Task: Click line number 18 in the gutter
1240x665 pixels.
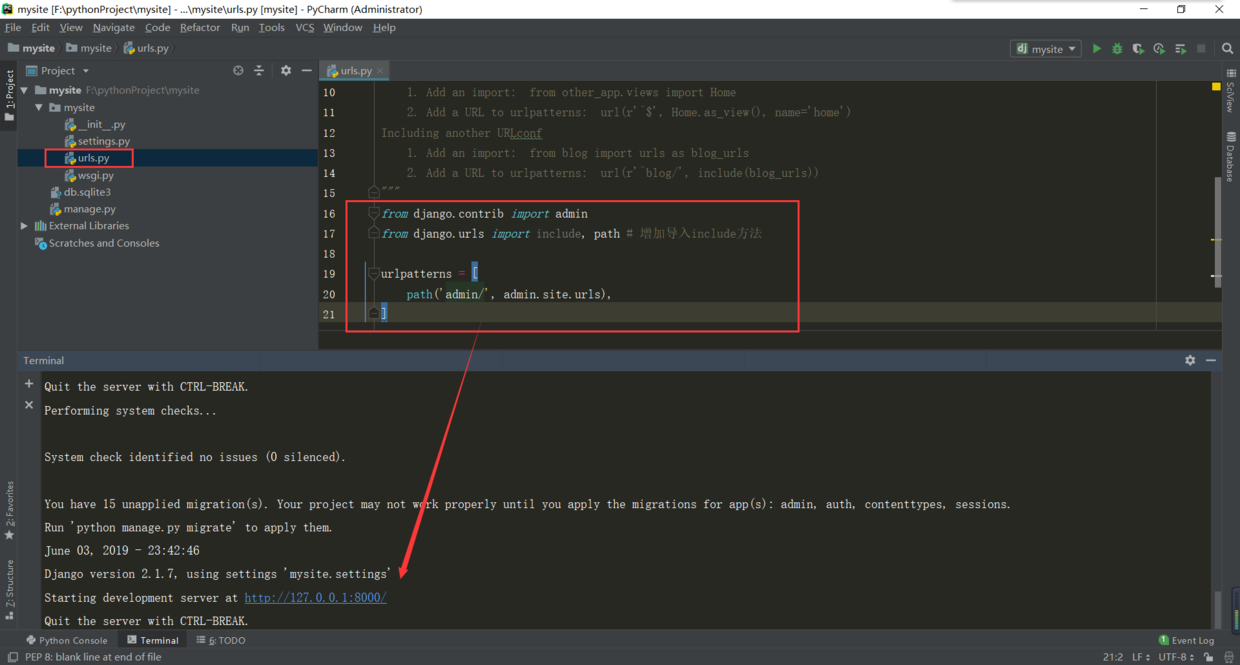Action: click(329, 254)
